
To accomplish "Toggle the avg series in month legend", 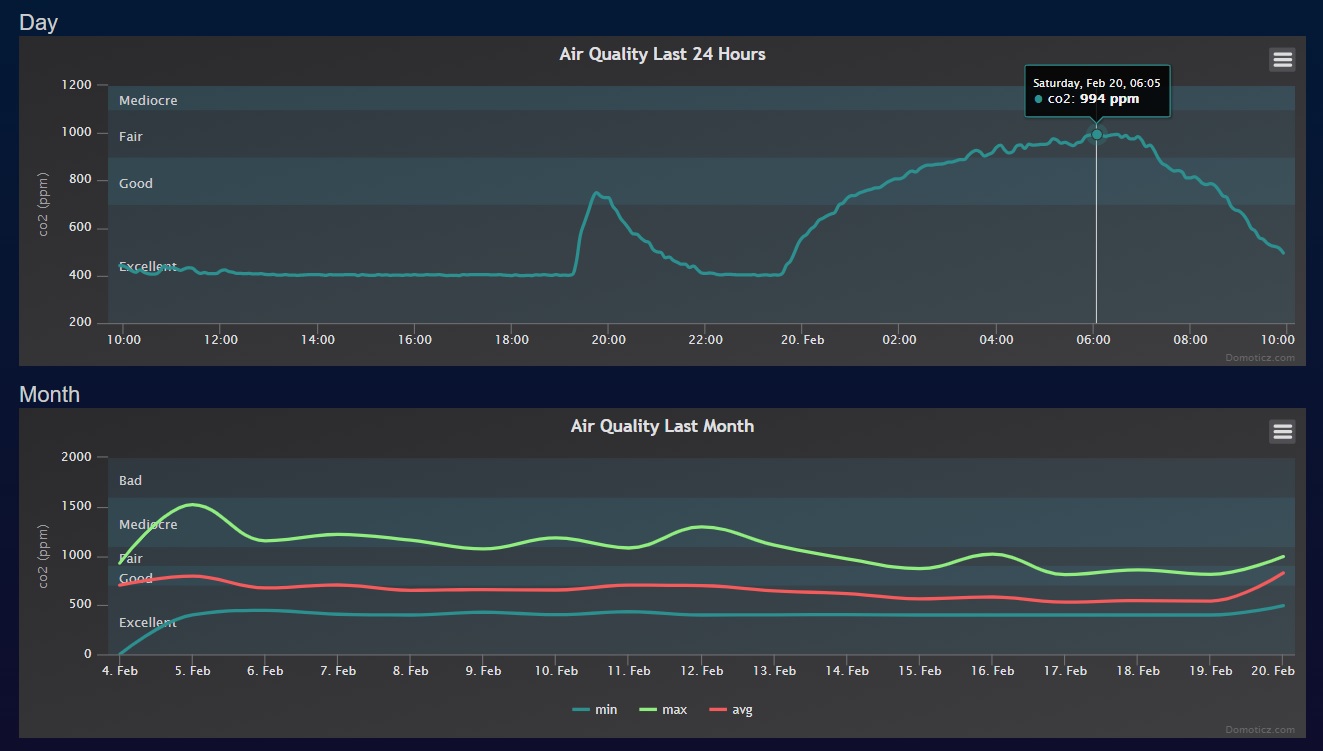I will click(731, 710).
